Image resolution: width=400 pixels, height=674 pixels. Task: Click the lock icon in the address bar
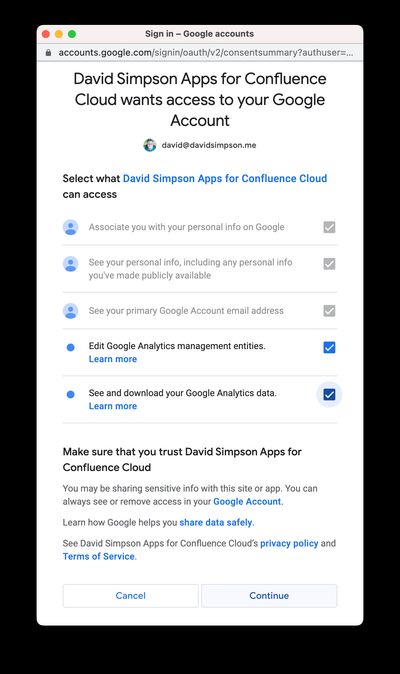49,53
